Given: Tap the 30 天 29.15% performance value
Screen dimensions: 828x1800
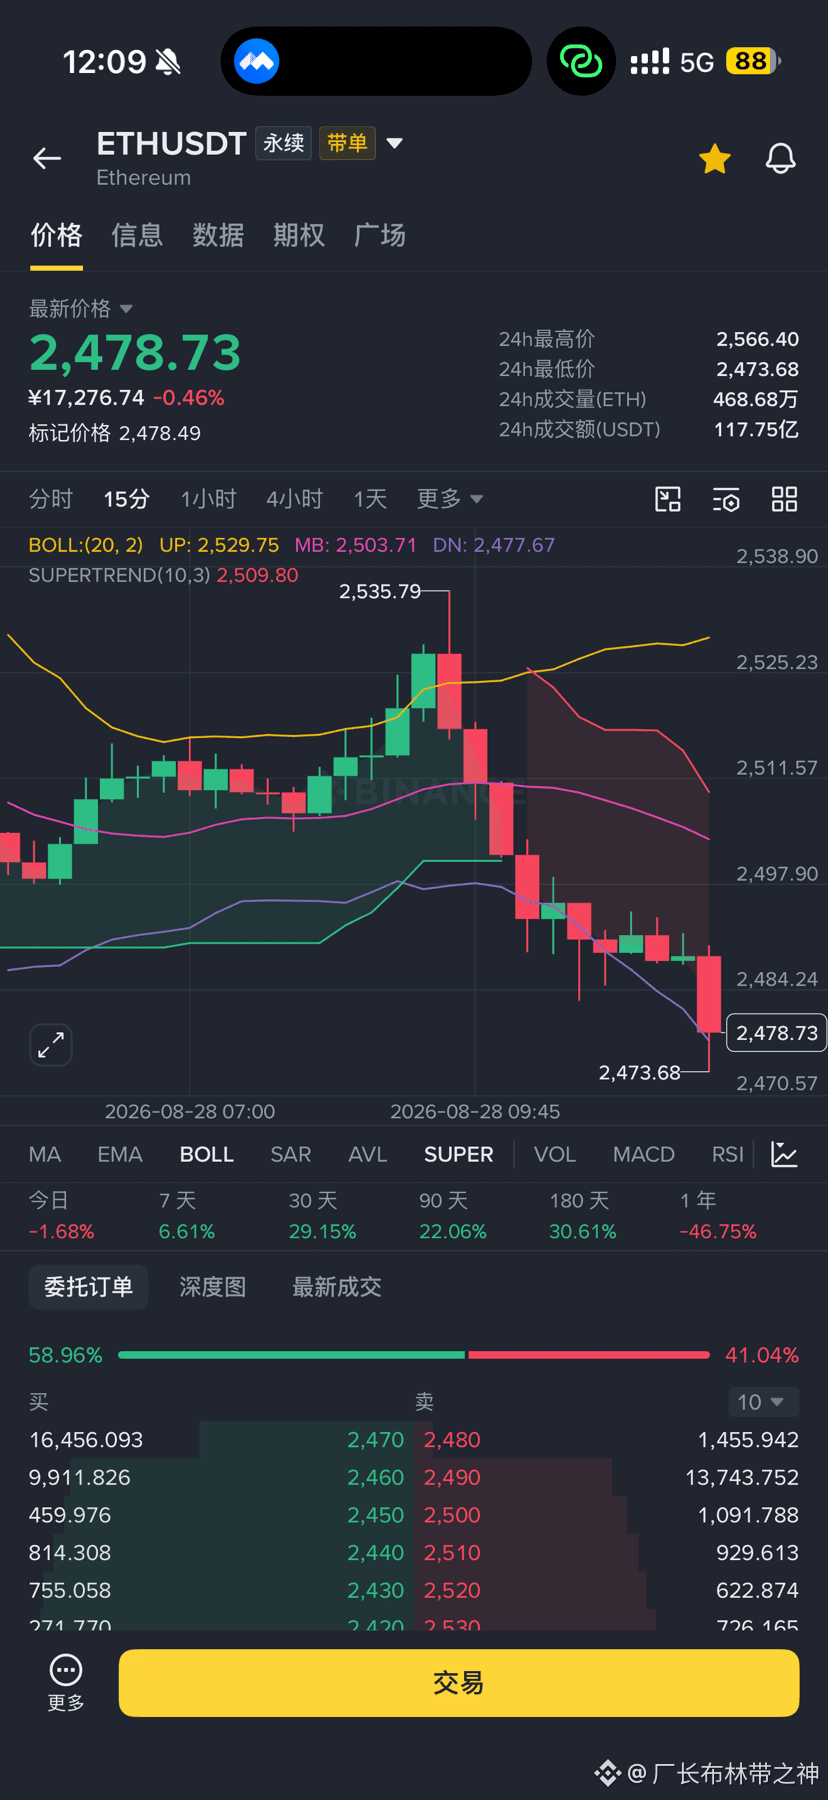Looking at the screenshot, I should tap(322, 1232).
